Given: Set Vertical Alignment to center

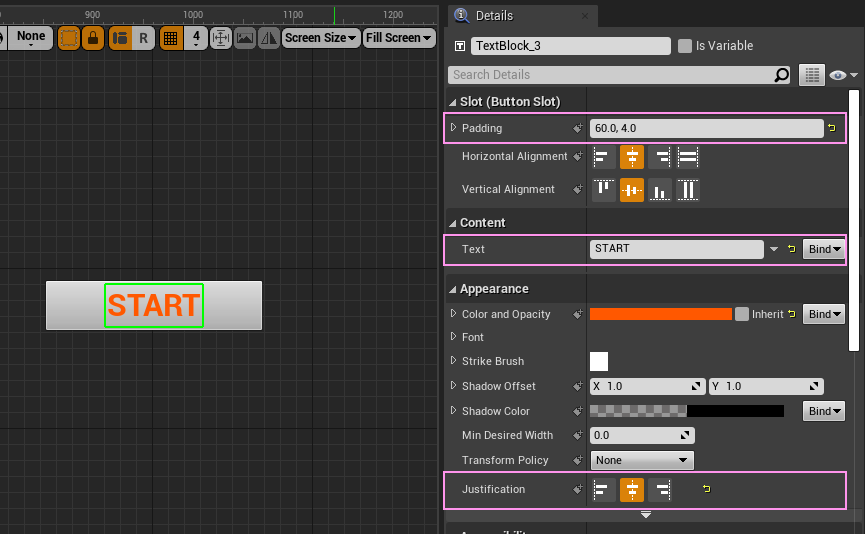Looking at the screenshot, I should point(632,190).
